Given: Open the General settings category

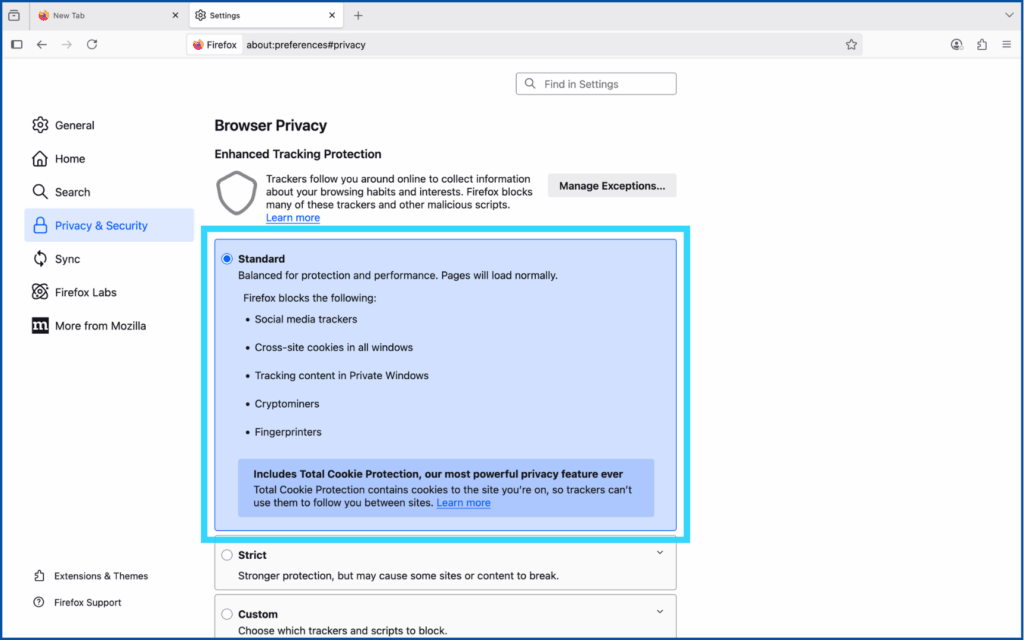Looking at the screenshot, I should point(74,125).
